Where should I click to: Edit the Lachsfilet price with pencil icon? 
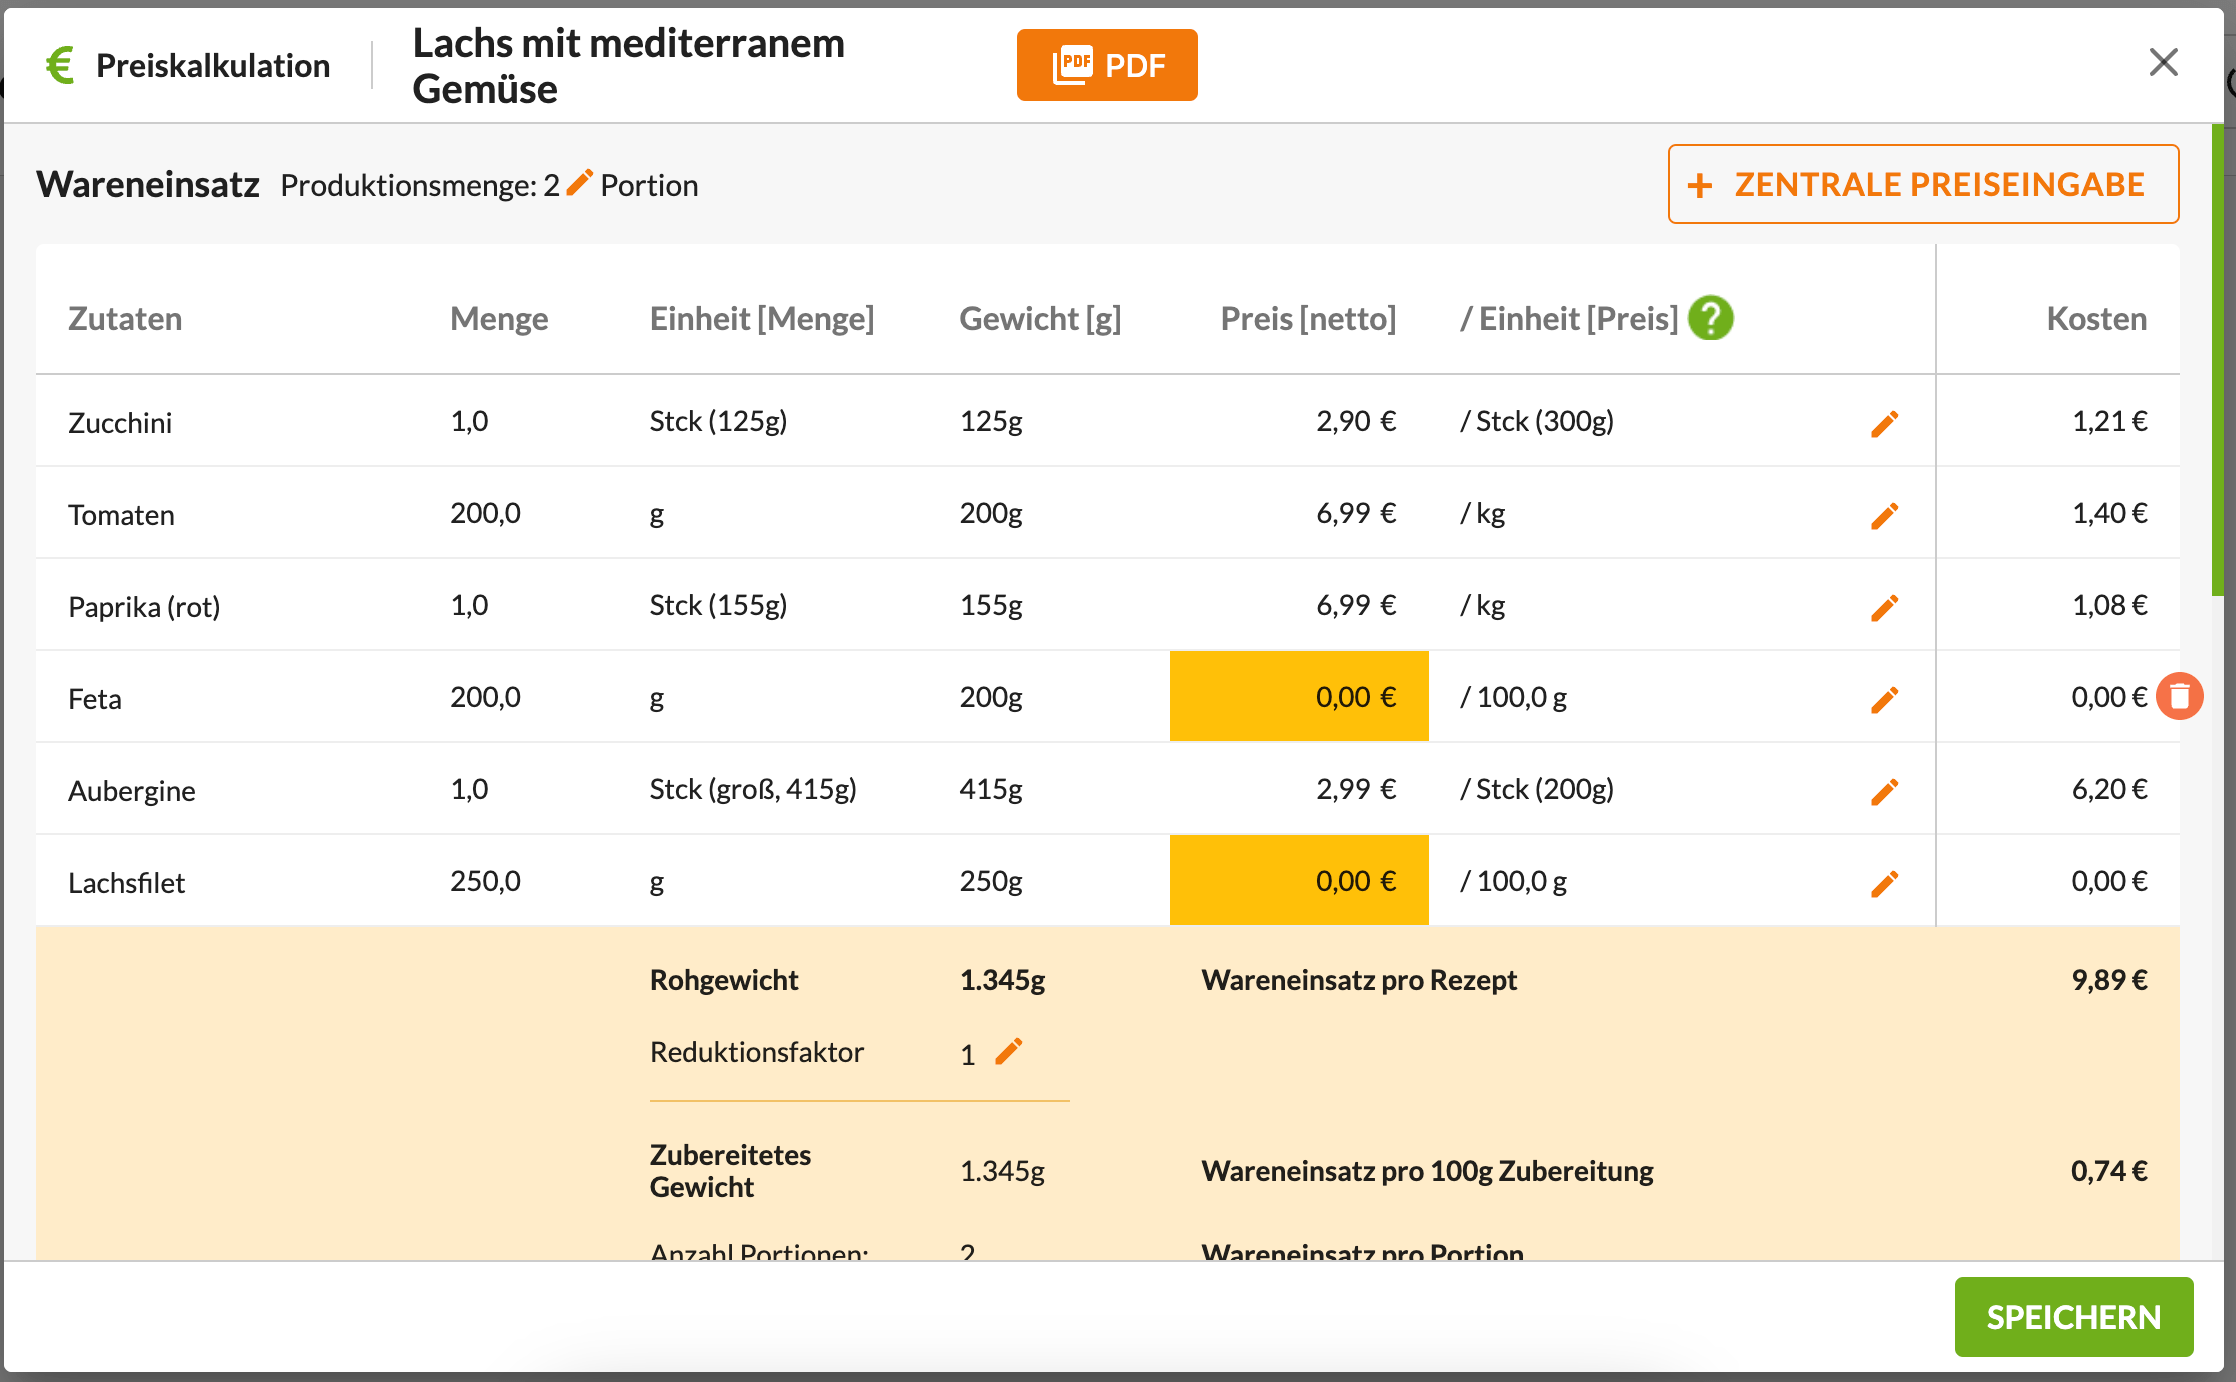tap(1884, 884)
